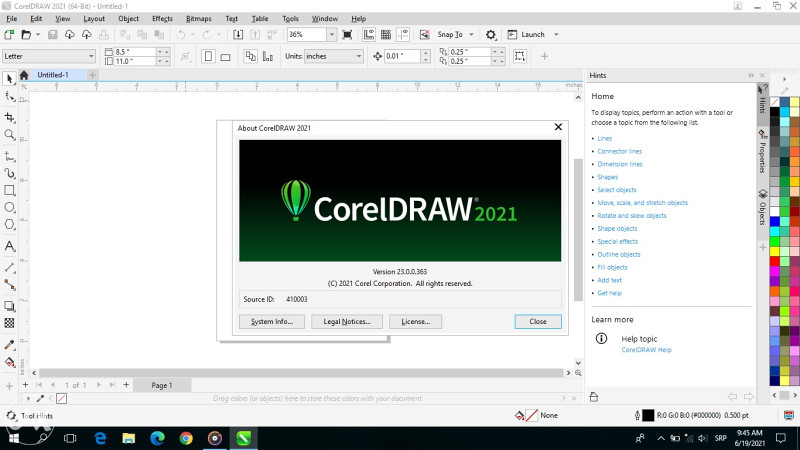Open the Connector lines hint link
This screenshot has height=450, width=800.
point(619,151)
